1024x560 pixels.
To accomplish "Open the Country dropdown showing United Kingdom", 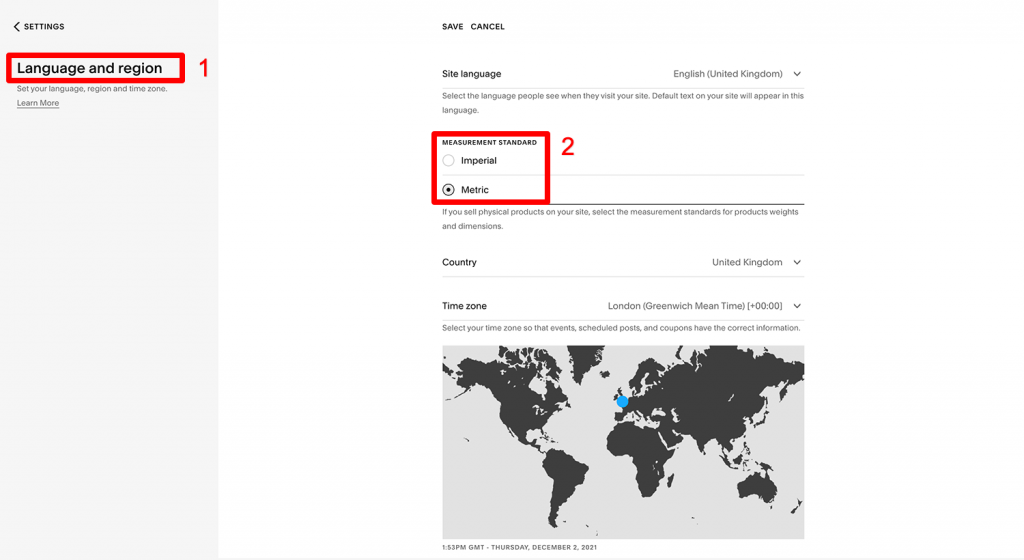I will point(623,262).
